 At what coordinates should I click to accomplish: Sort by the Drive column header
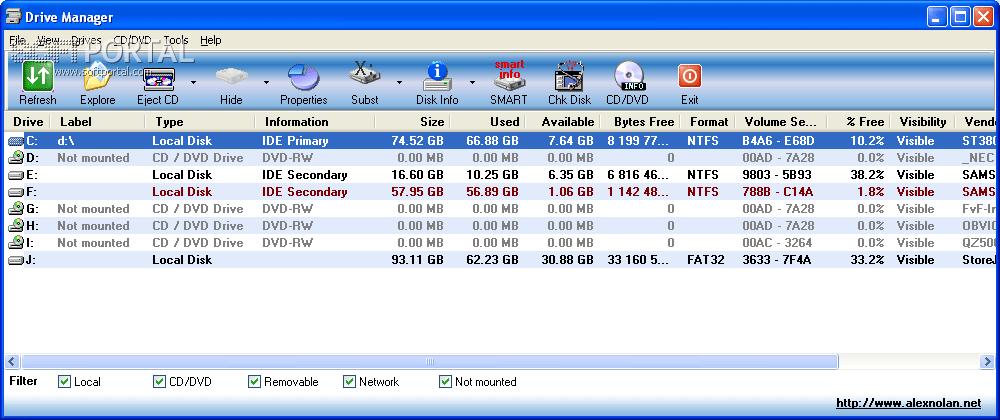pos(28,122)
